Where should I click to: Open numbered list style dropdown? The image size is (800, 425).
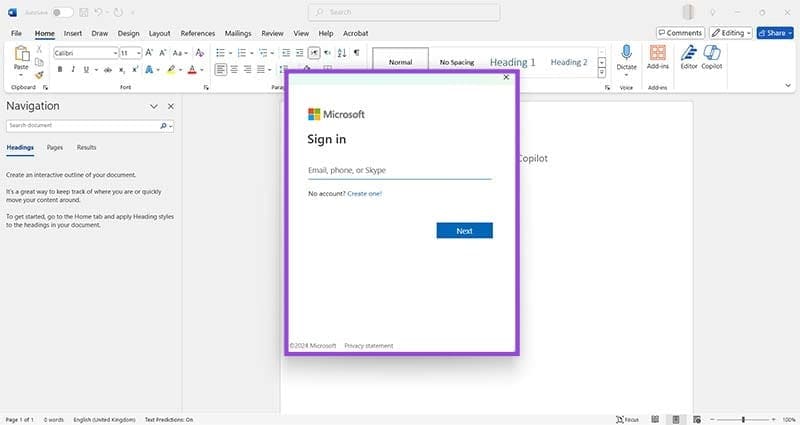tap(252, 53)
